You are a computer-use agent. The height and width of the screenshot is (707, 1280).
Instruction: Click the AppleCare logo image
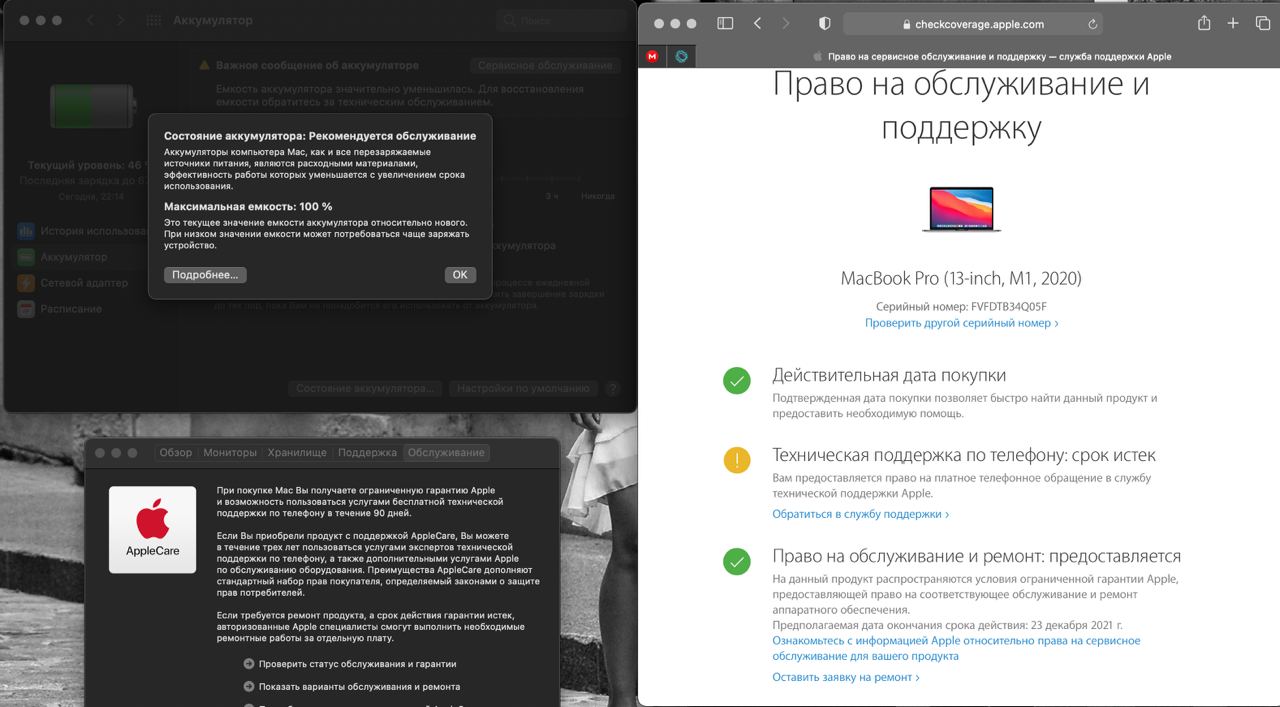(x=152, y=530)
